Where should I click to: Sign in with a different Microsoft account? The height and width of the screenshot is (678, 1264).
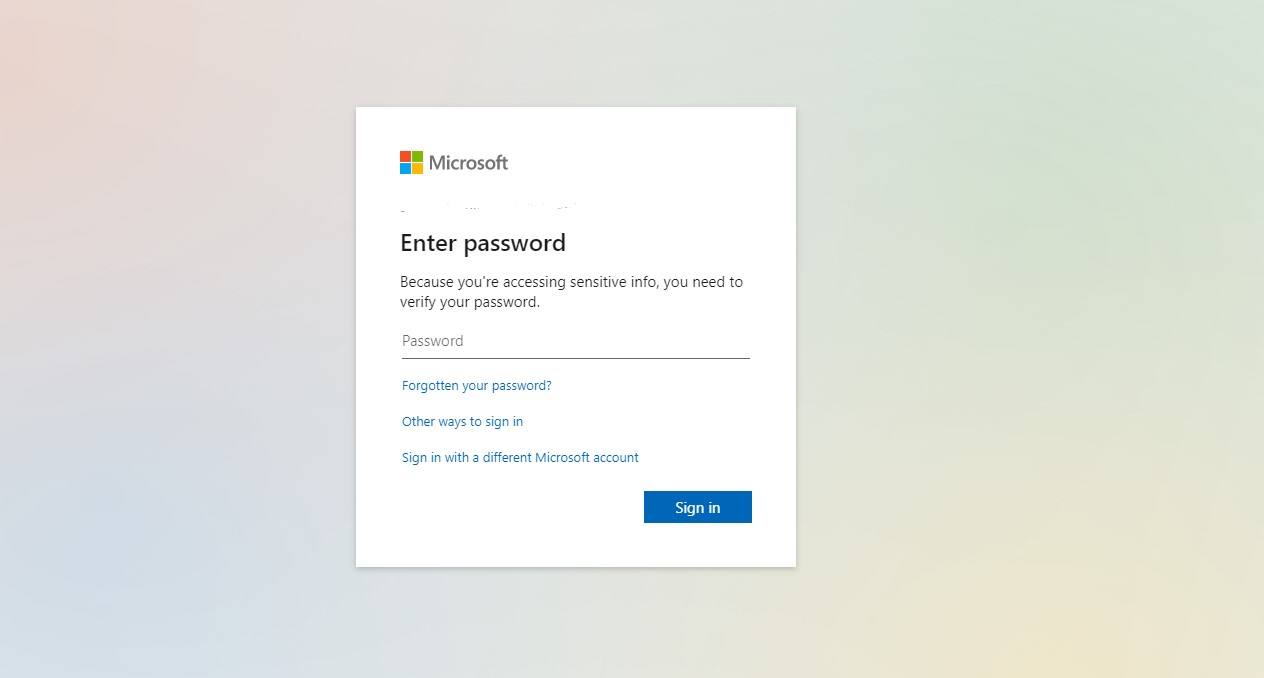point(520,457)
